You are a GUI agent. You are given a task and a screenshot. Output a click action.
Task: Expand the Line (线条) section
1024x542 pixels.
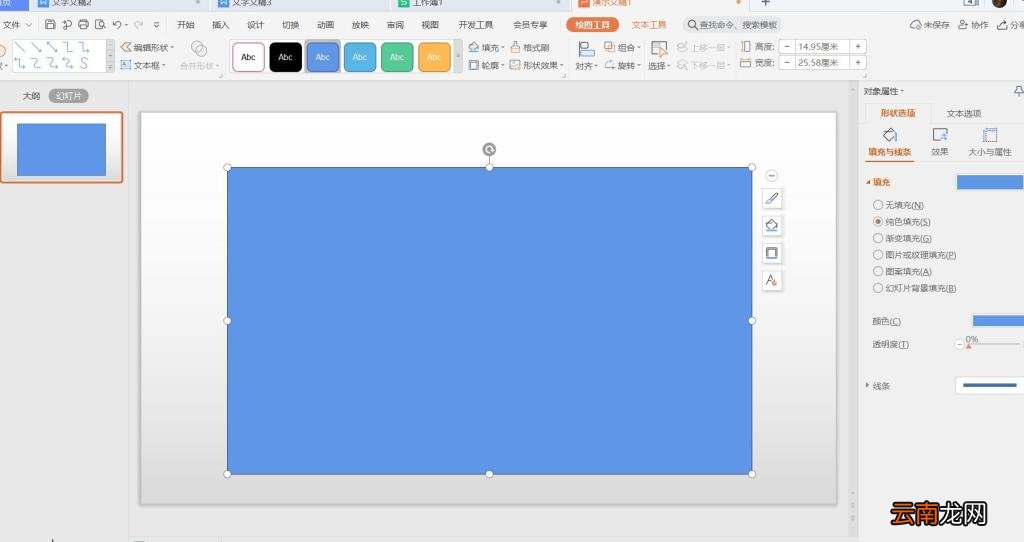click(x=878, y=386)
